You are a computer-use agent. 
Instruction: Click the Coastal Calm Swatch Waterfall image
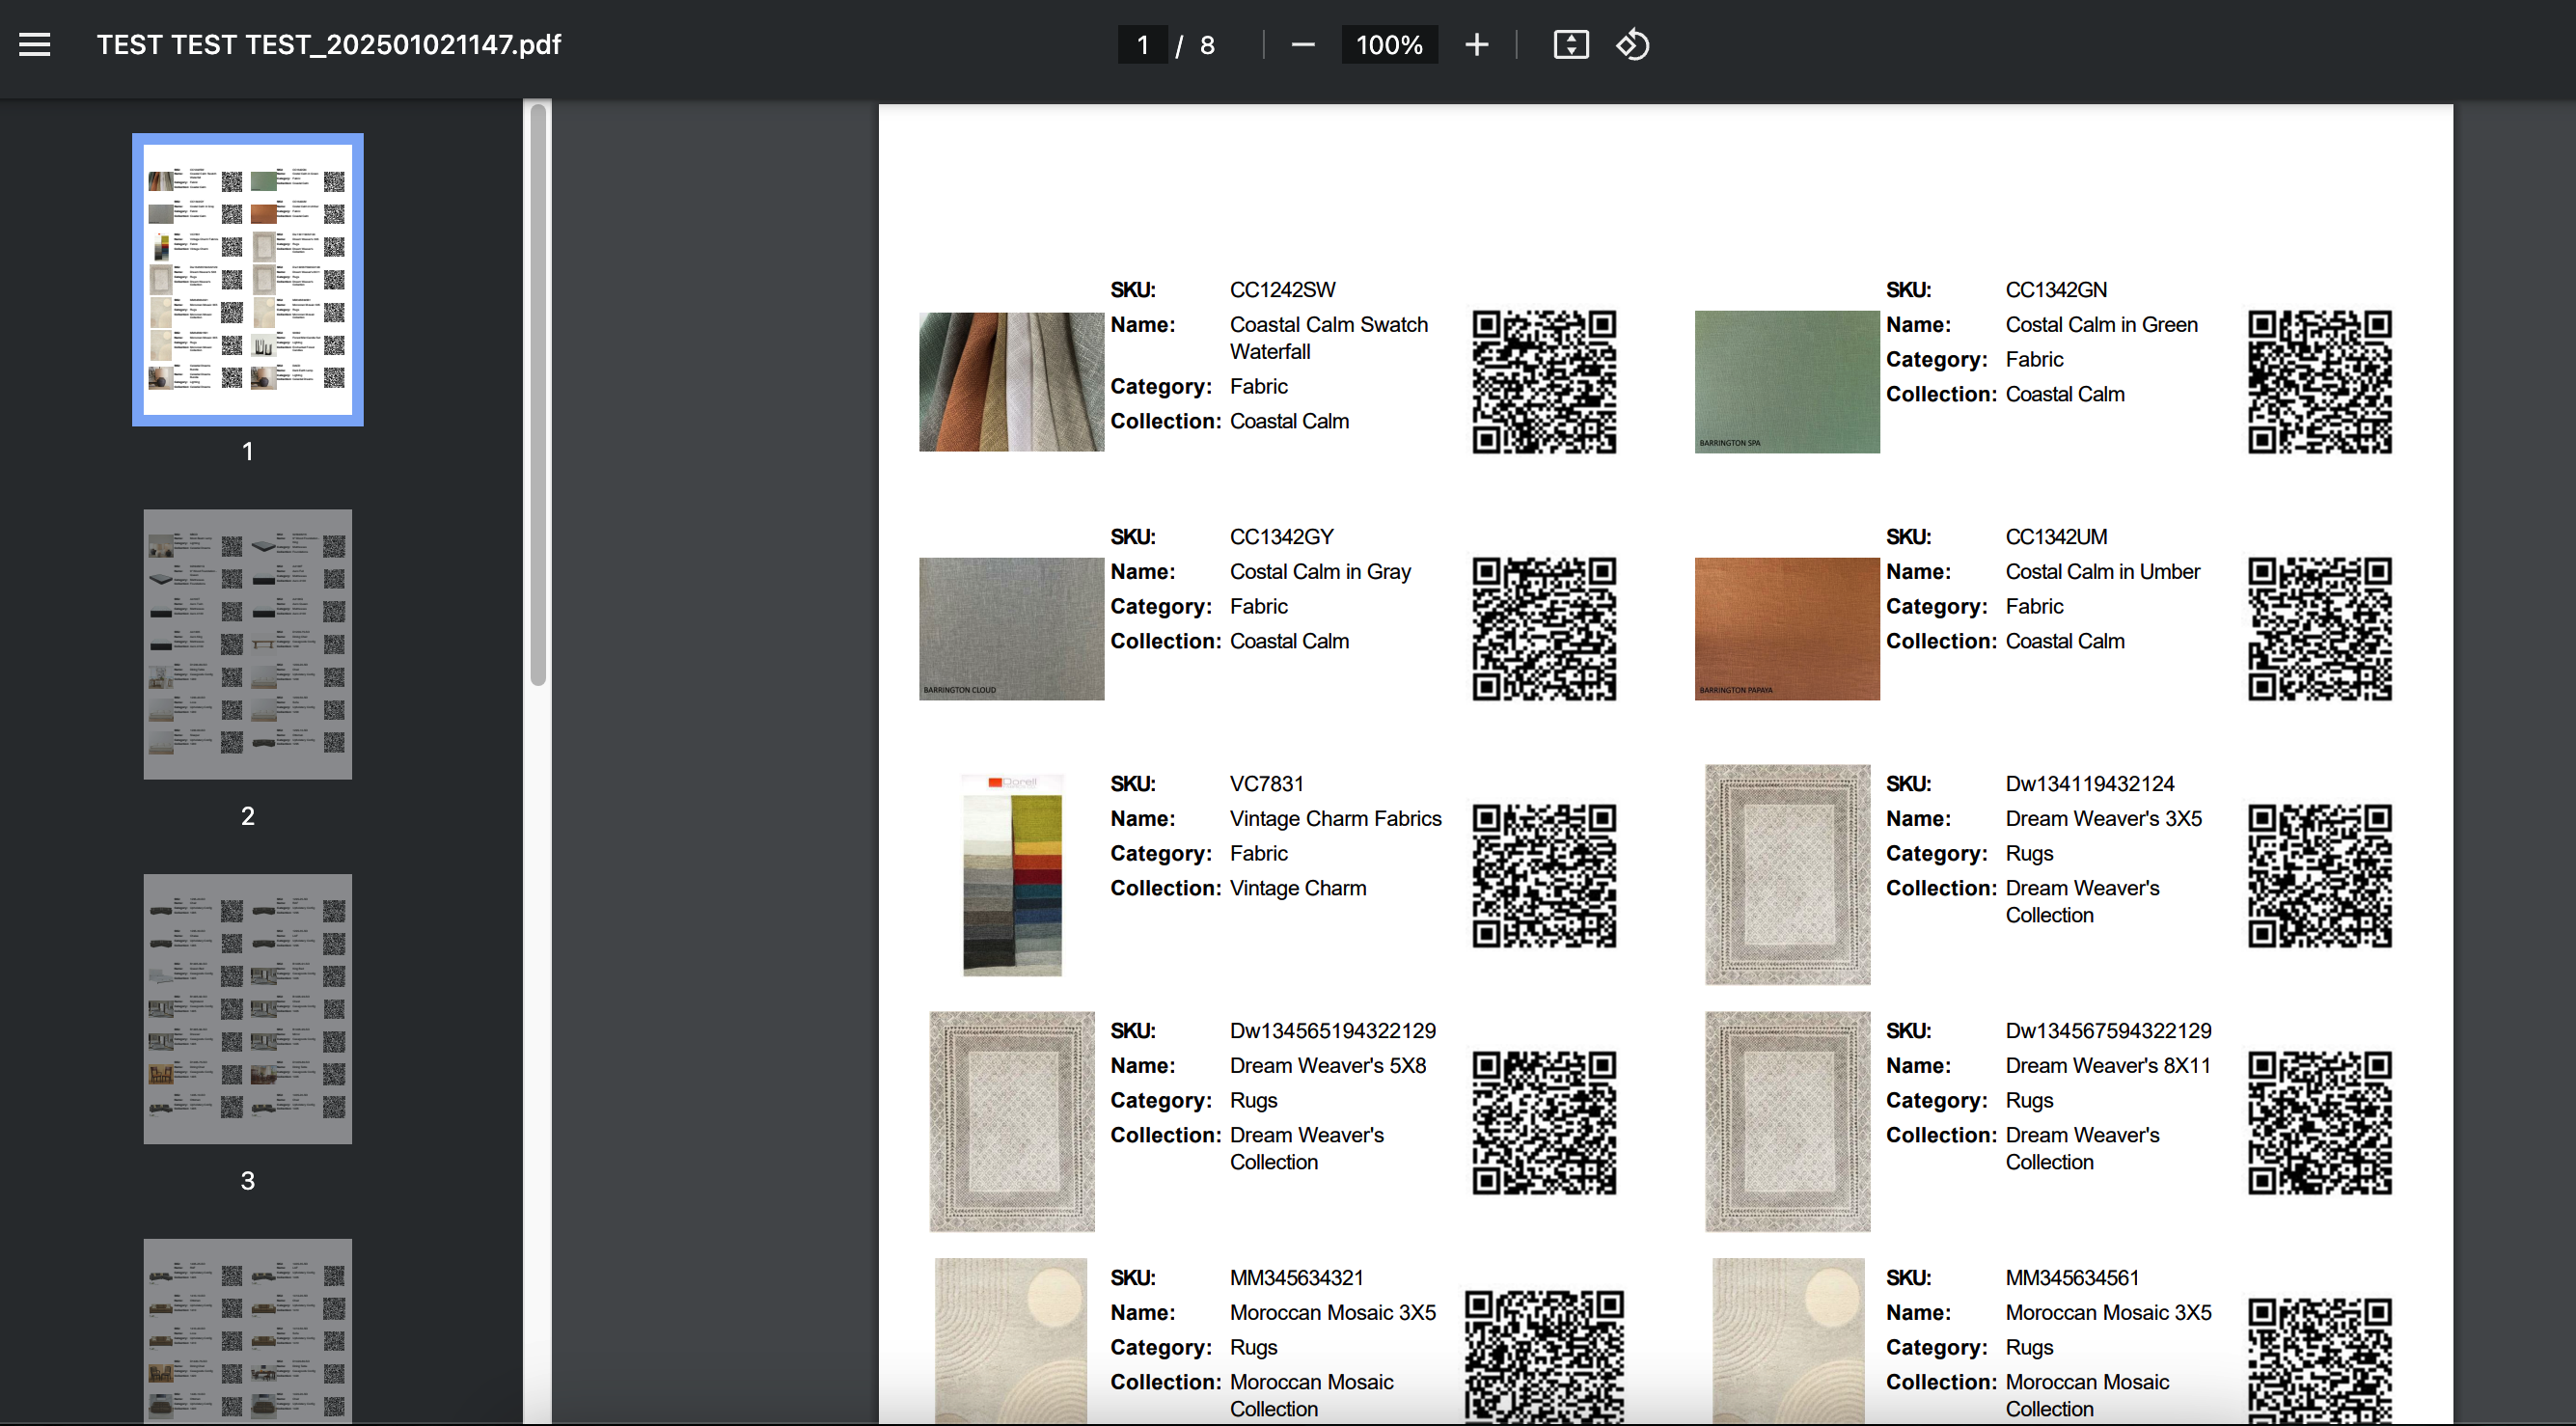tap(1011, 382)
